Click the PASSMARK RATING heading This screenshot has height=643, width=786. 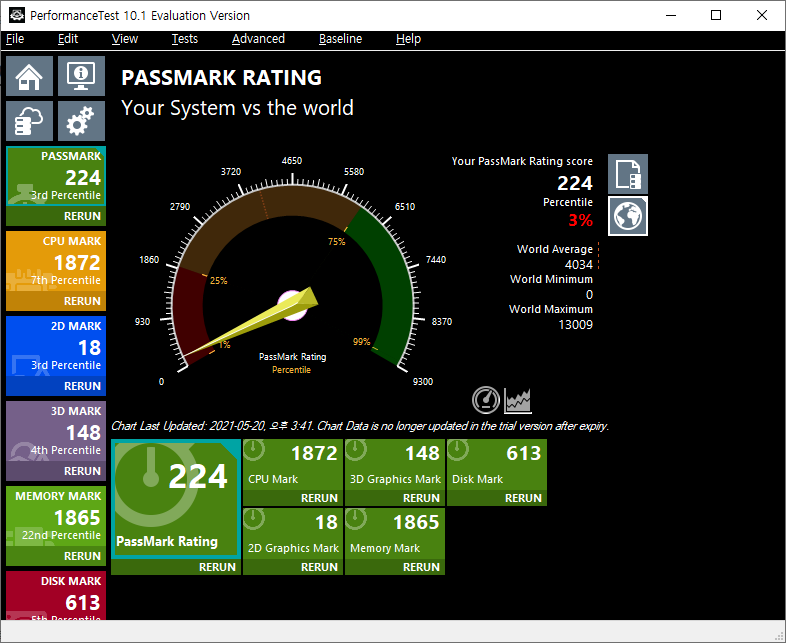(x=222, y=78)
